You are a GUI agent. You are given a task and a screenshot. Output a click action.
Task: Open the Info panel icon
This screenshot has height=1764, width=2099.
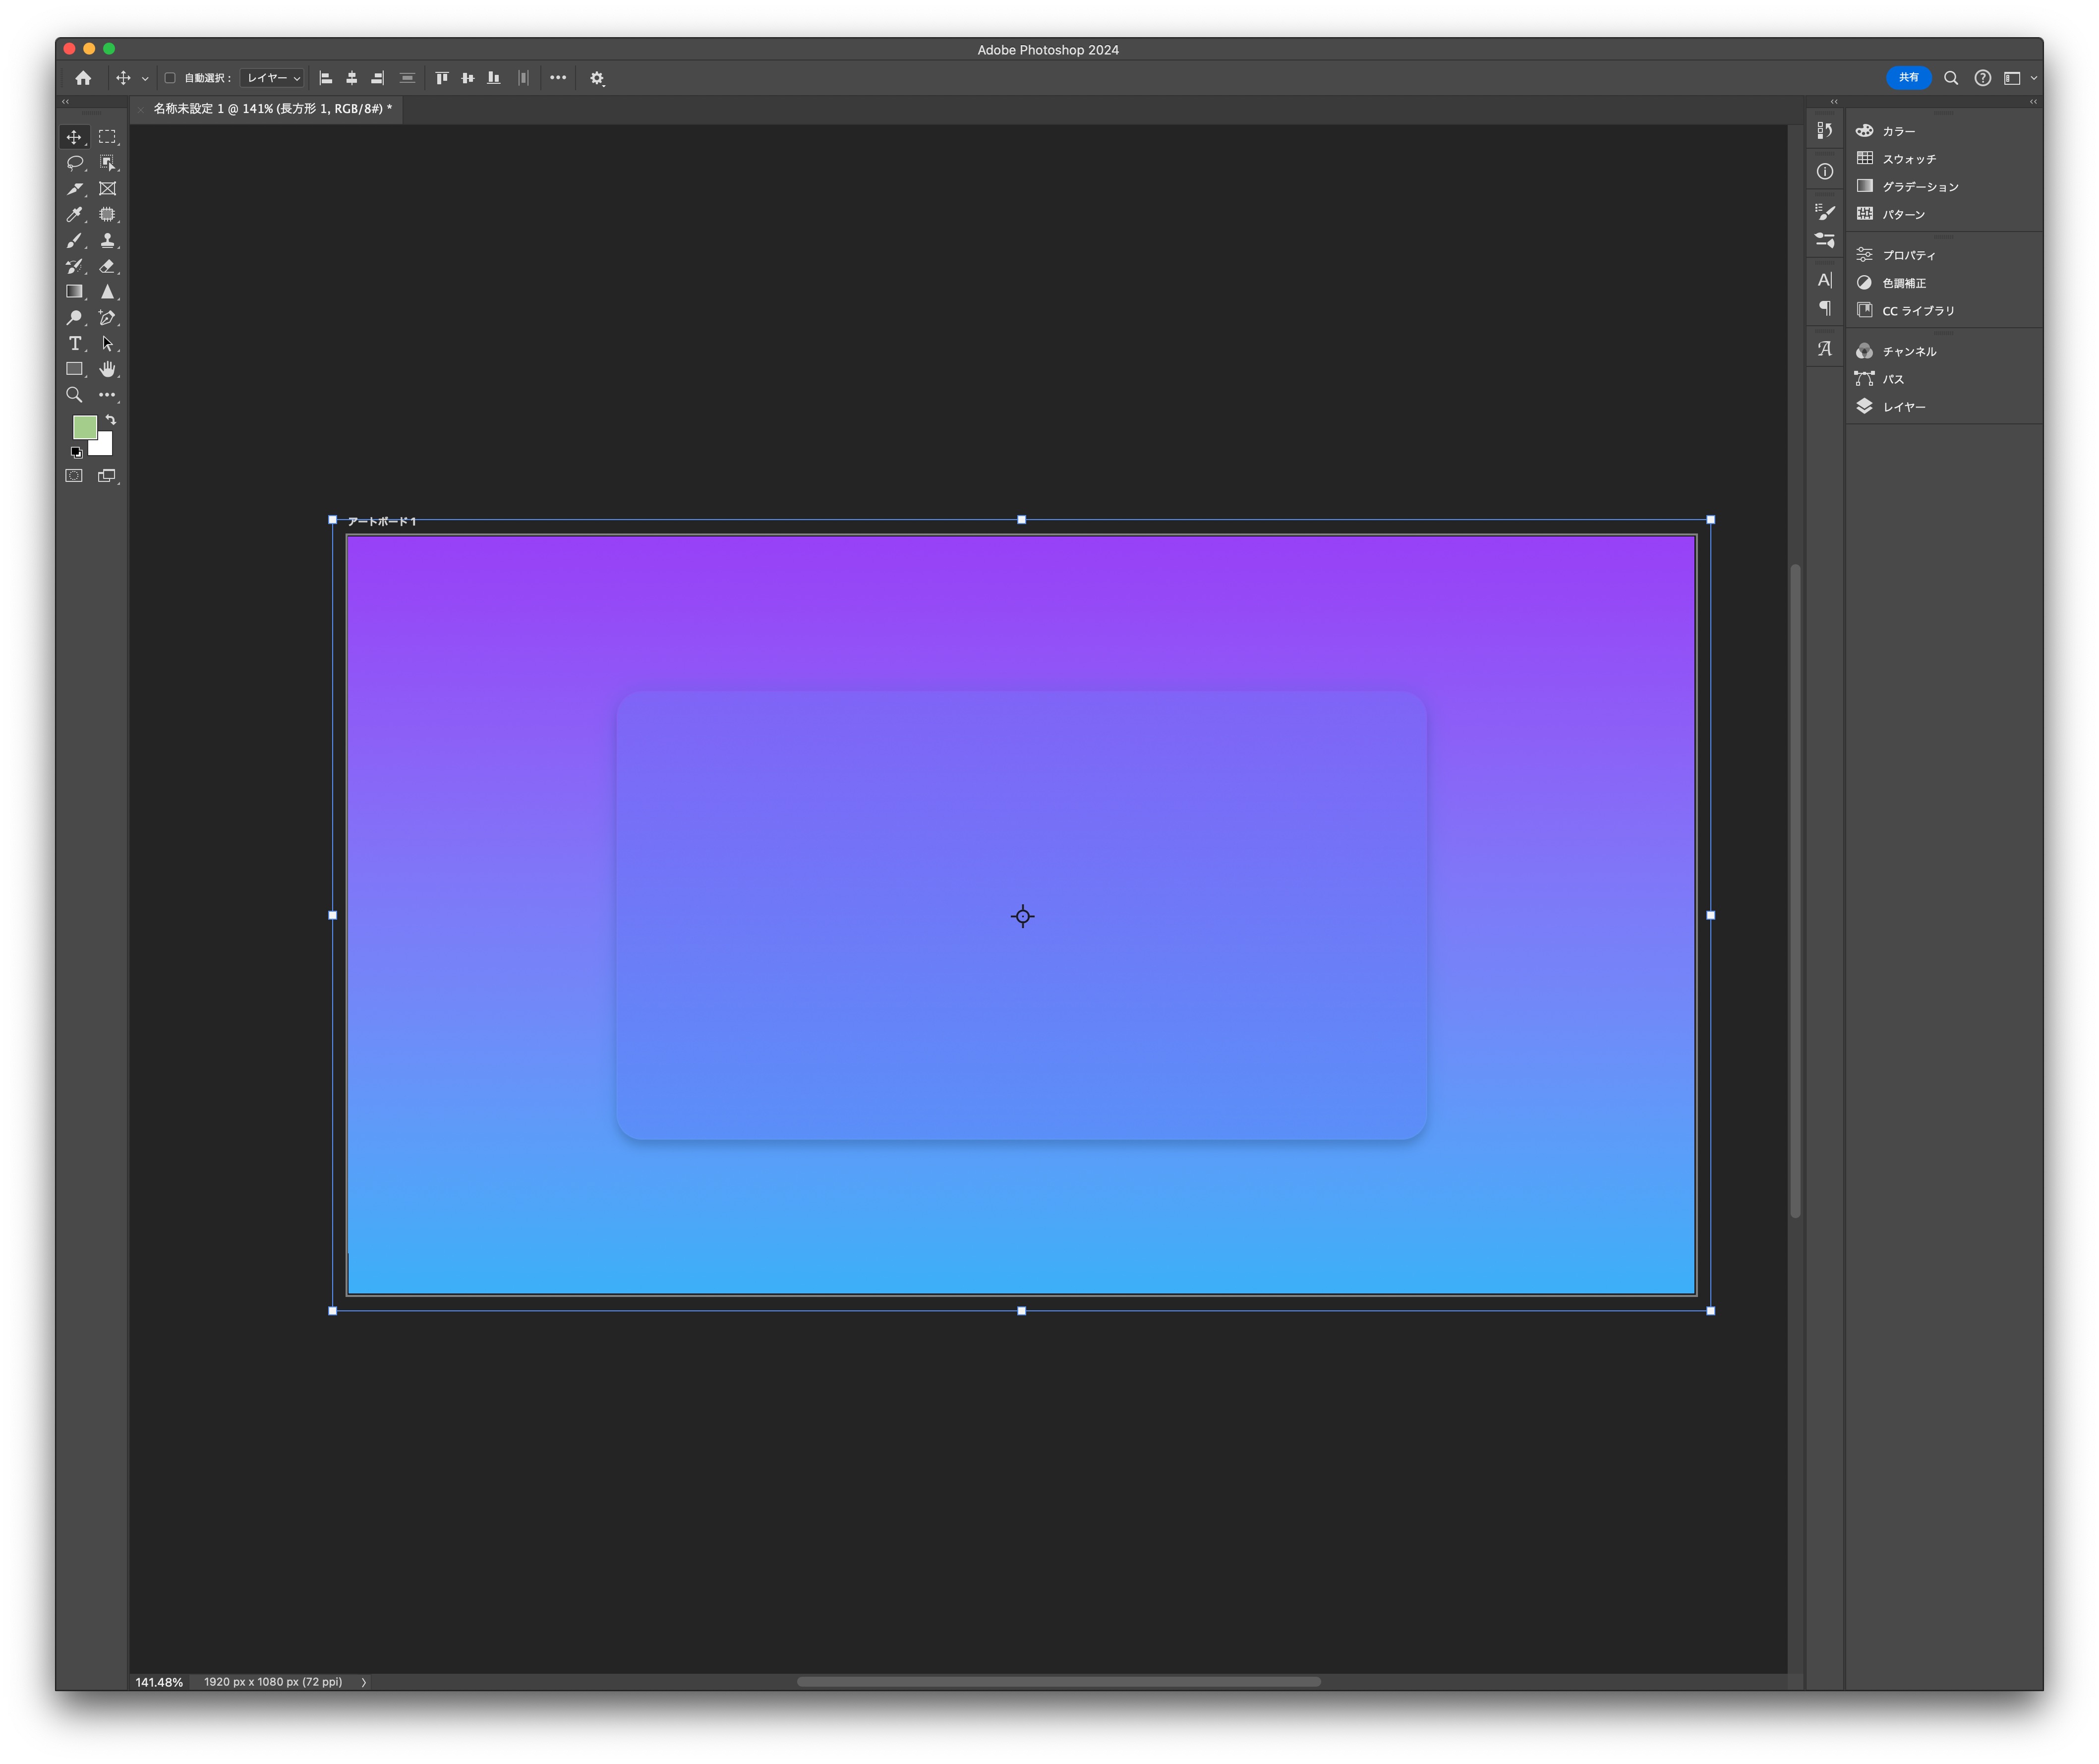coord(1825,172)
